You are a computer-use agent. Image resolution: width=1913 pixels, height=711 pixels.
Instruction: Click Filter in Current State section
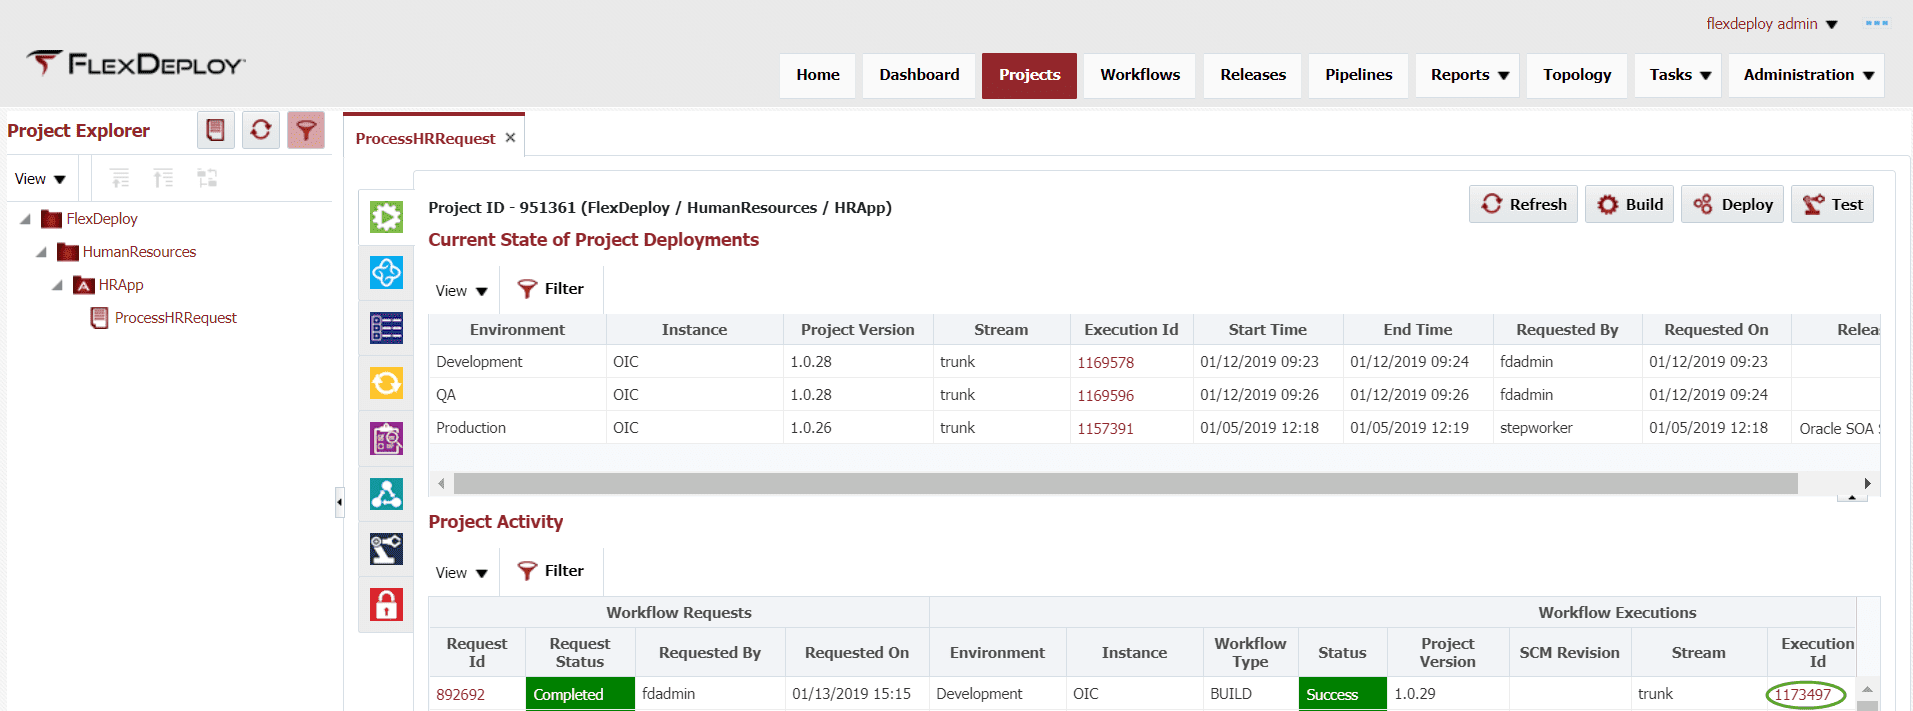point(551,289)
